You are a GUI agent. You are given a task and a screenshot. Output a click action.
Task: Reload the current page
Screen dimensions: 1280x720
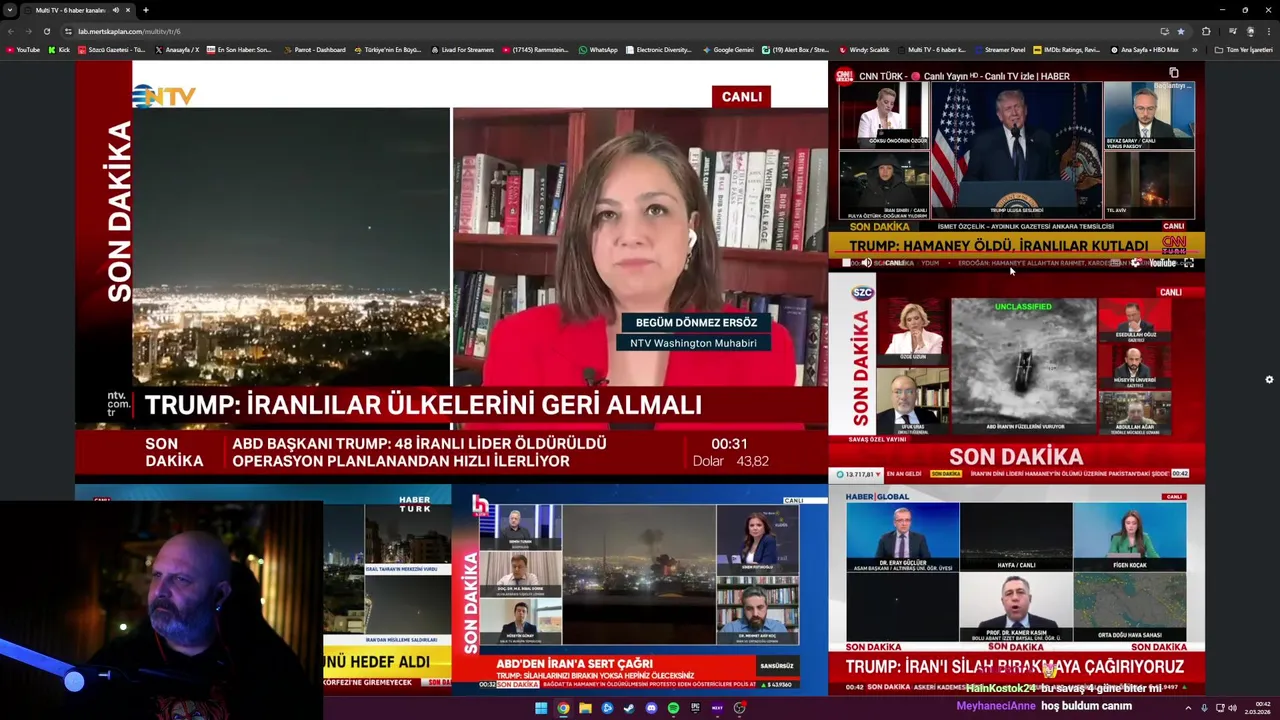(x=47, y=31)
